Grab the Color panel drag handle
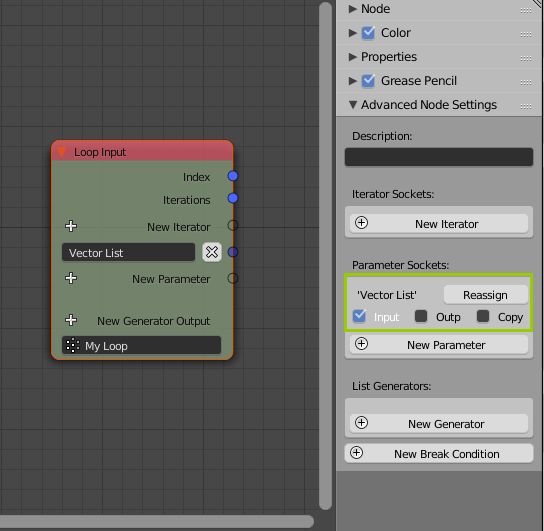Image resolution: width=544 pixels, height=531 pixels. pyautogui.click(x=526, y=34)
